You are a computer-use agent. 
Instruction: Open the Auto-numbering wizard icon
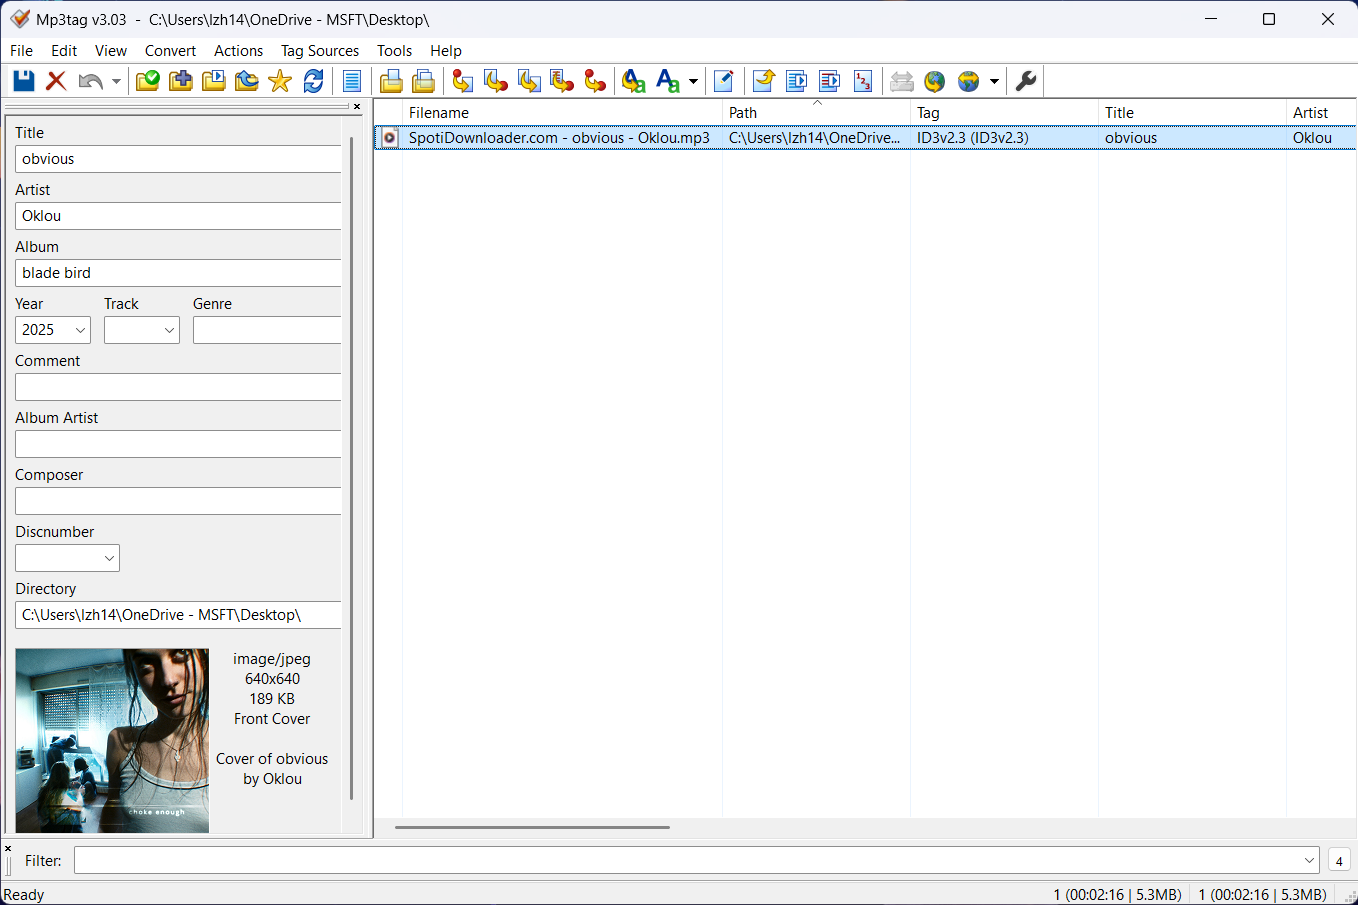pyautogui.click(x=863, y=81)
